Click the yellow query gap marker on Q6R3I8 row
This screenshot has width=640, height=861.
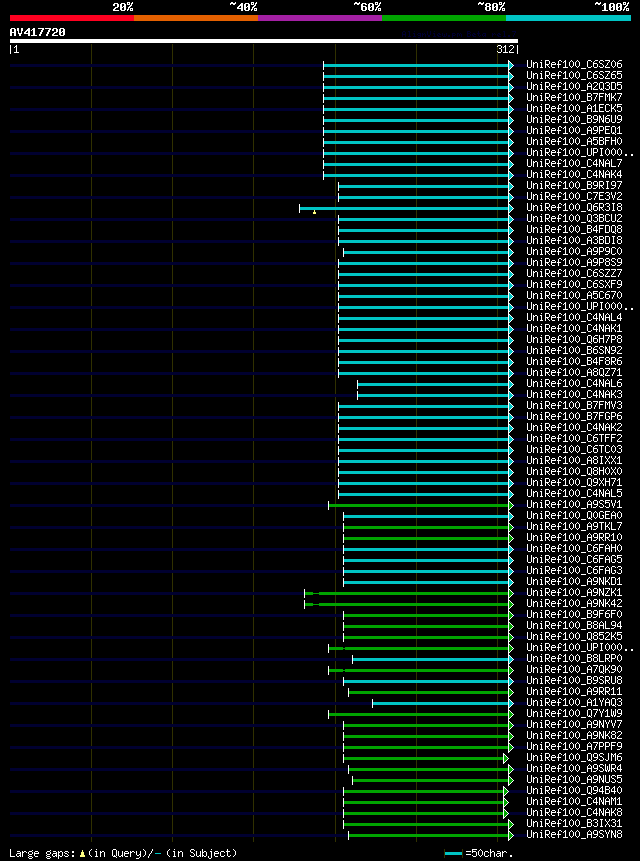pos(315,211)
